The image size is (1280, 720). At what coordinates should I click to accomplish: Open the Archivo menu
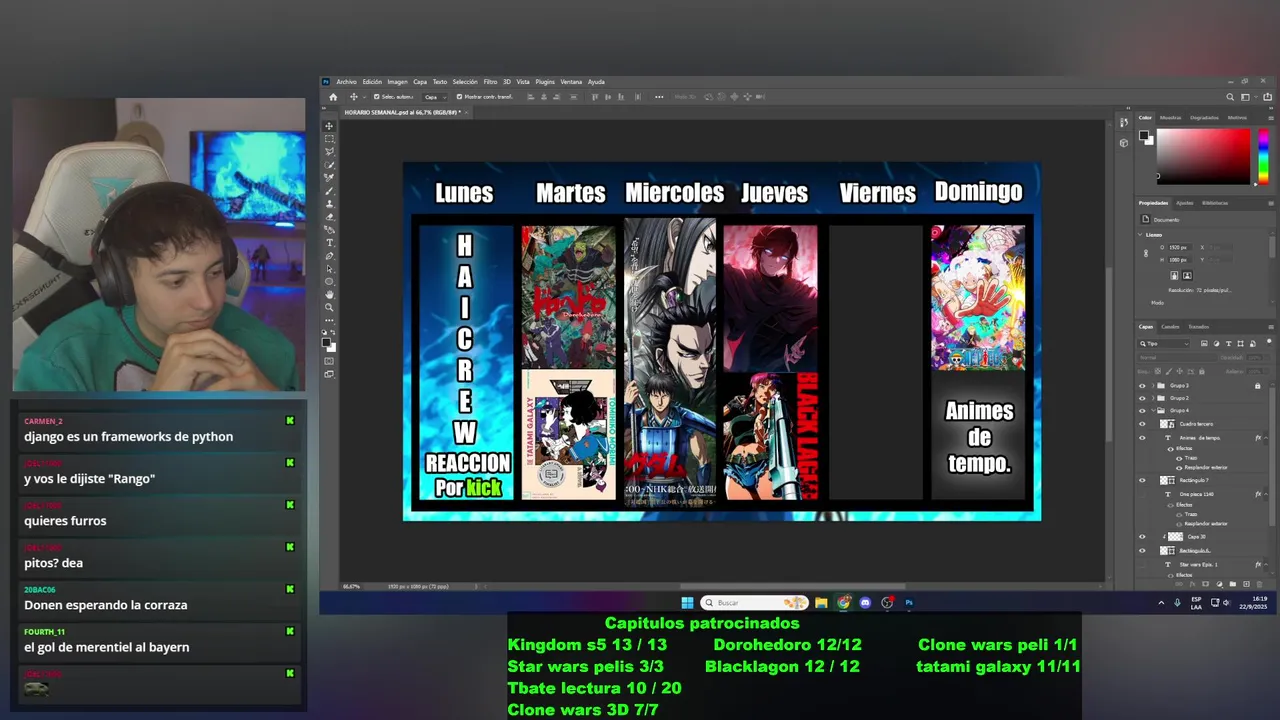(x=346, y=82)
